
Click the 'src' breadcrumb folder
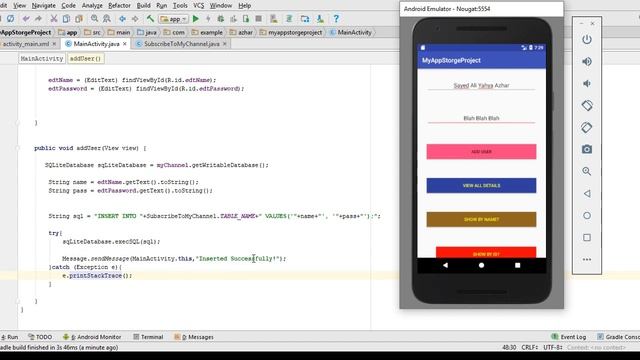click(x=93, y=32)
